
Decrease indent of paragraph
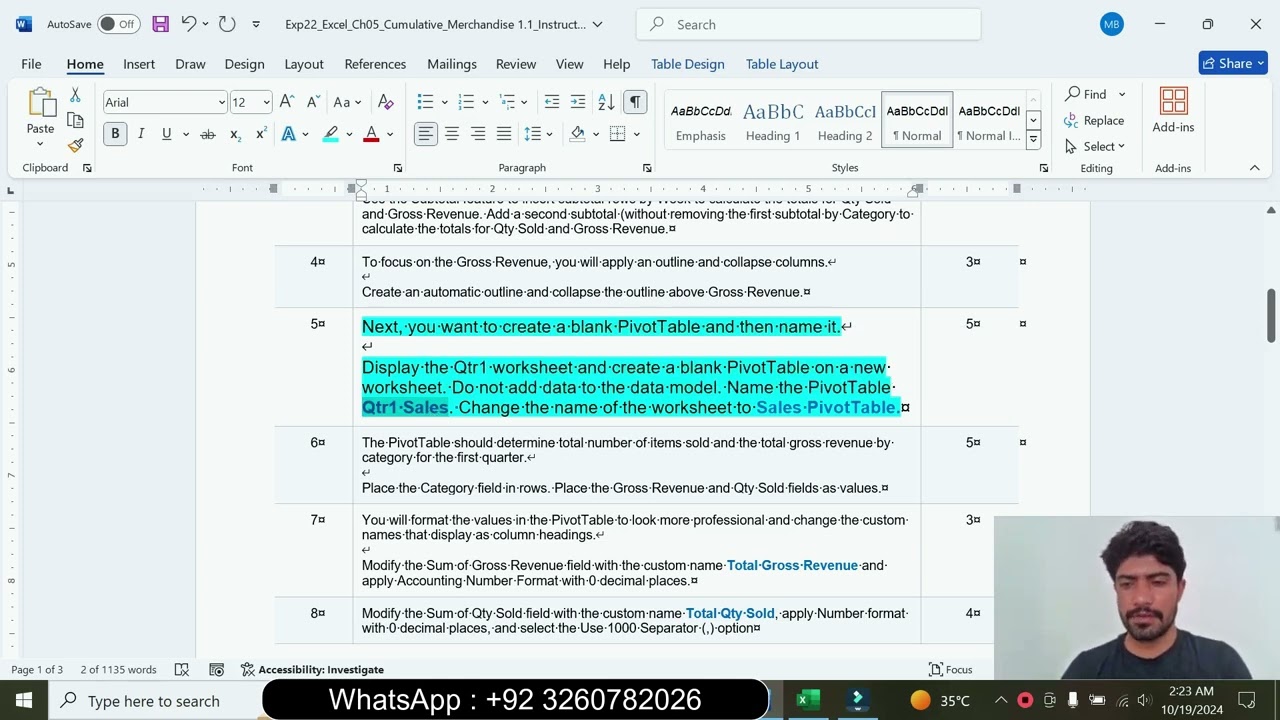tap(552, 102)
